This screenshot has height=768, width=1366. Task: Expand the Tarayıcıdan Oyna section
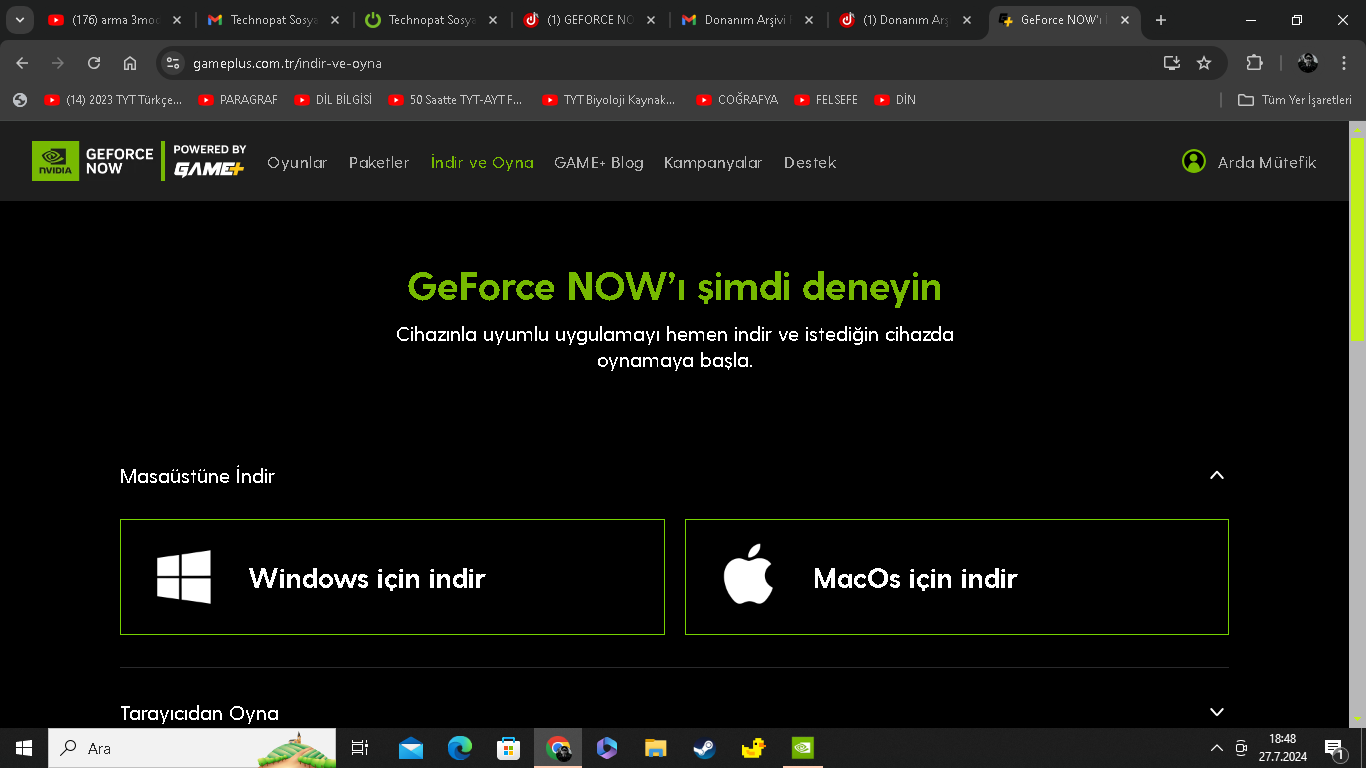(x=1217, y=712)
